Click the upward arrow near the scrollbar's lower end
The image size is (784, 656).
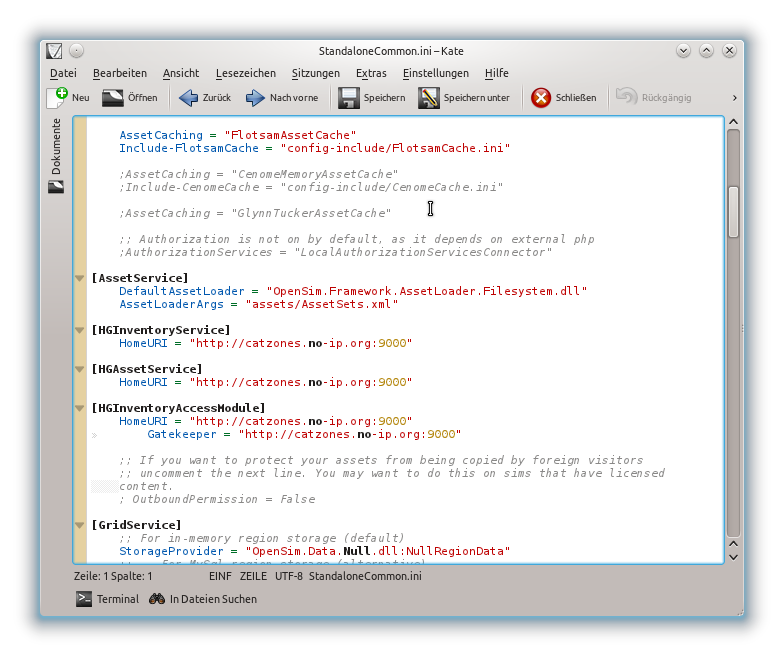pos(733,544)
